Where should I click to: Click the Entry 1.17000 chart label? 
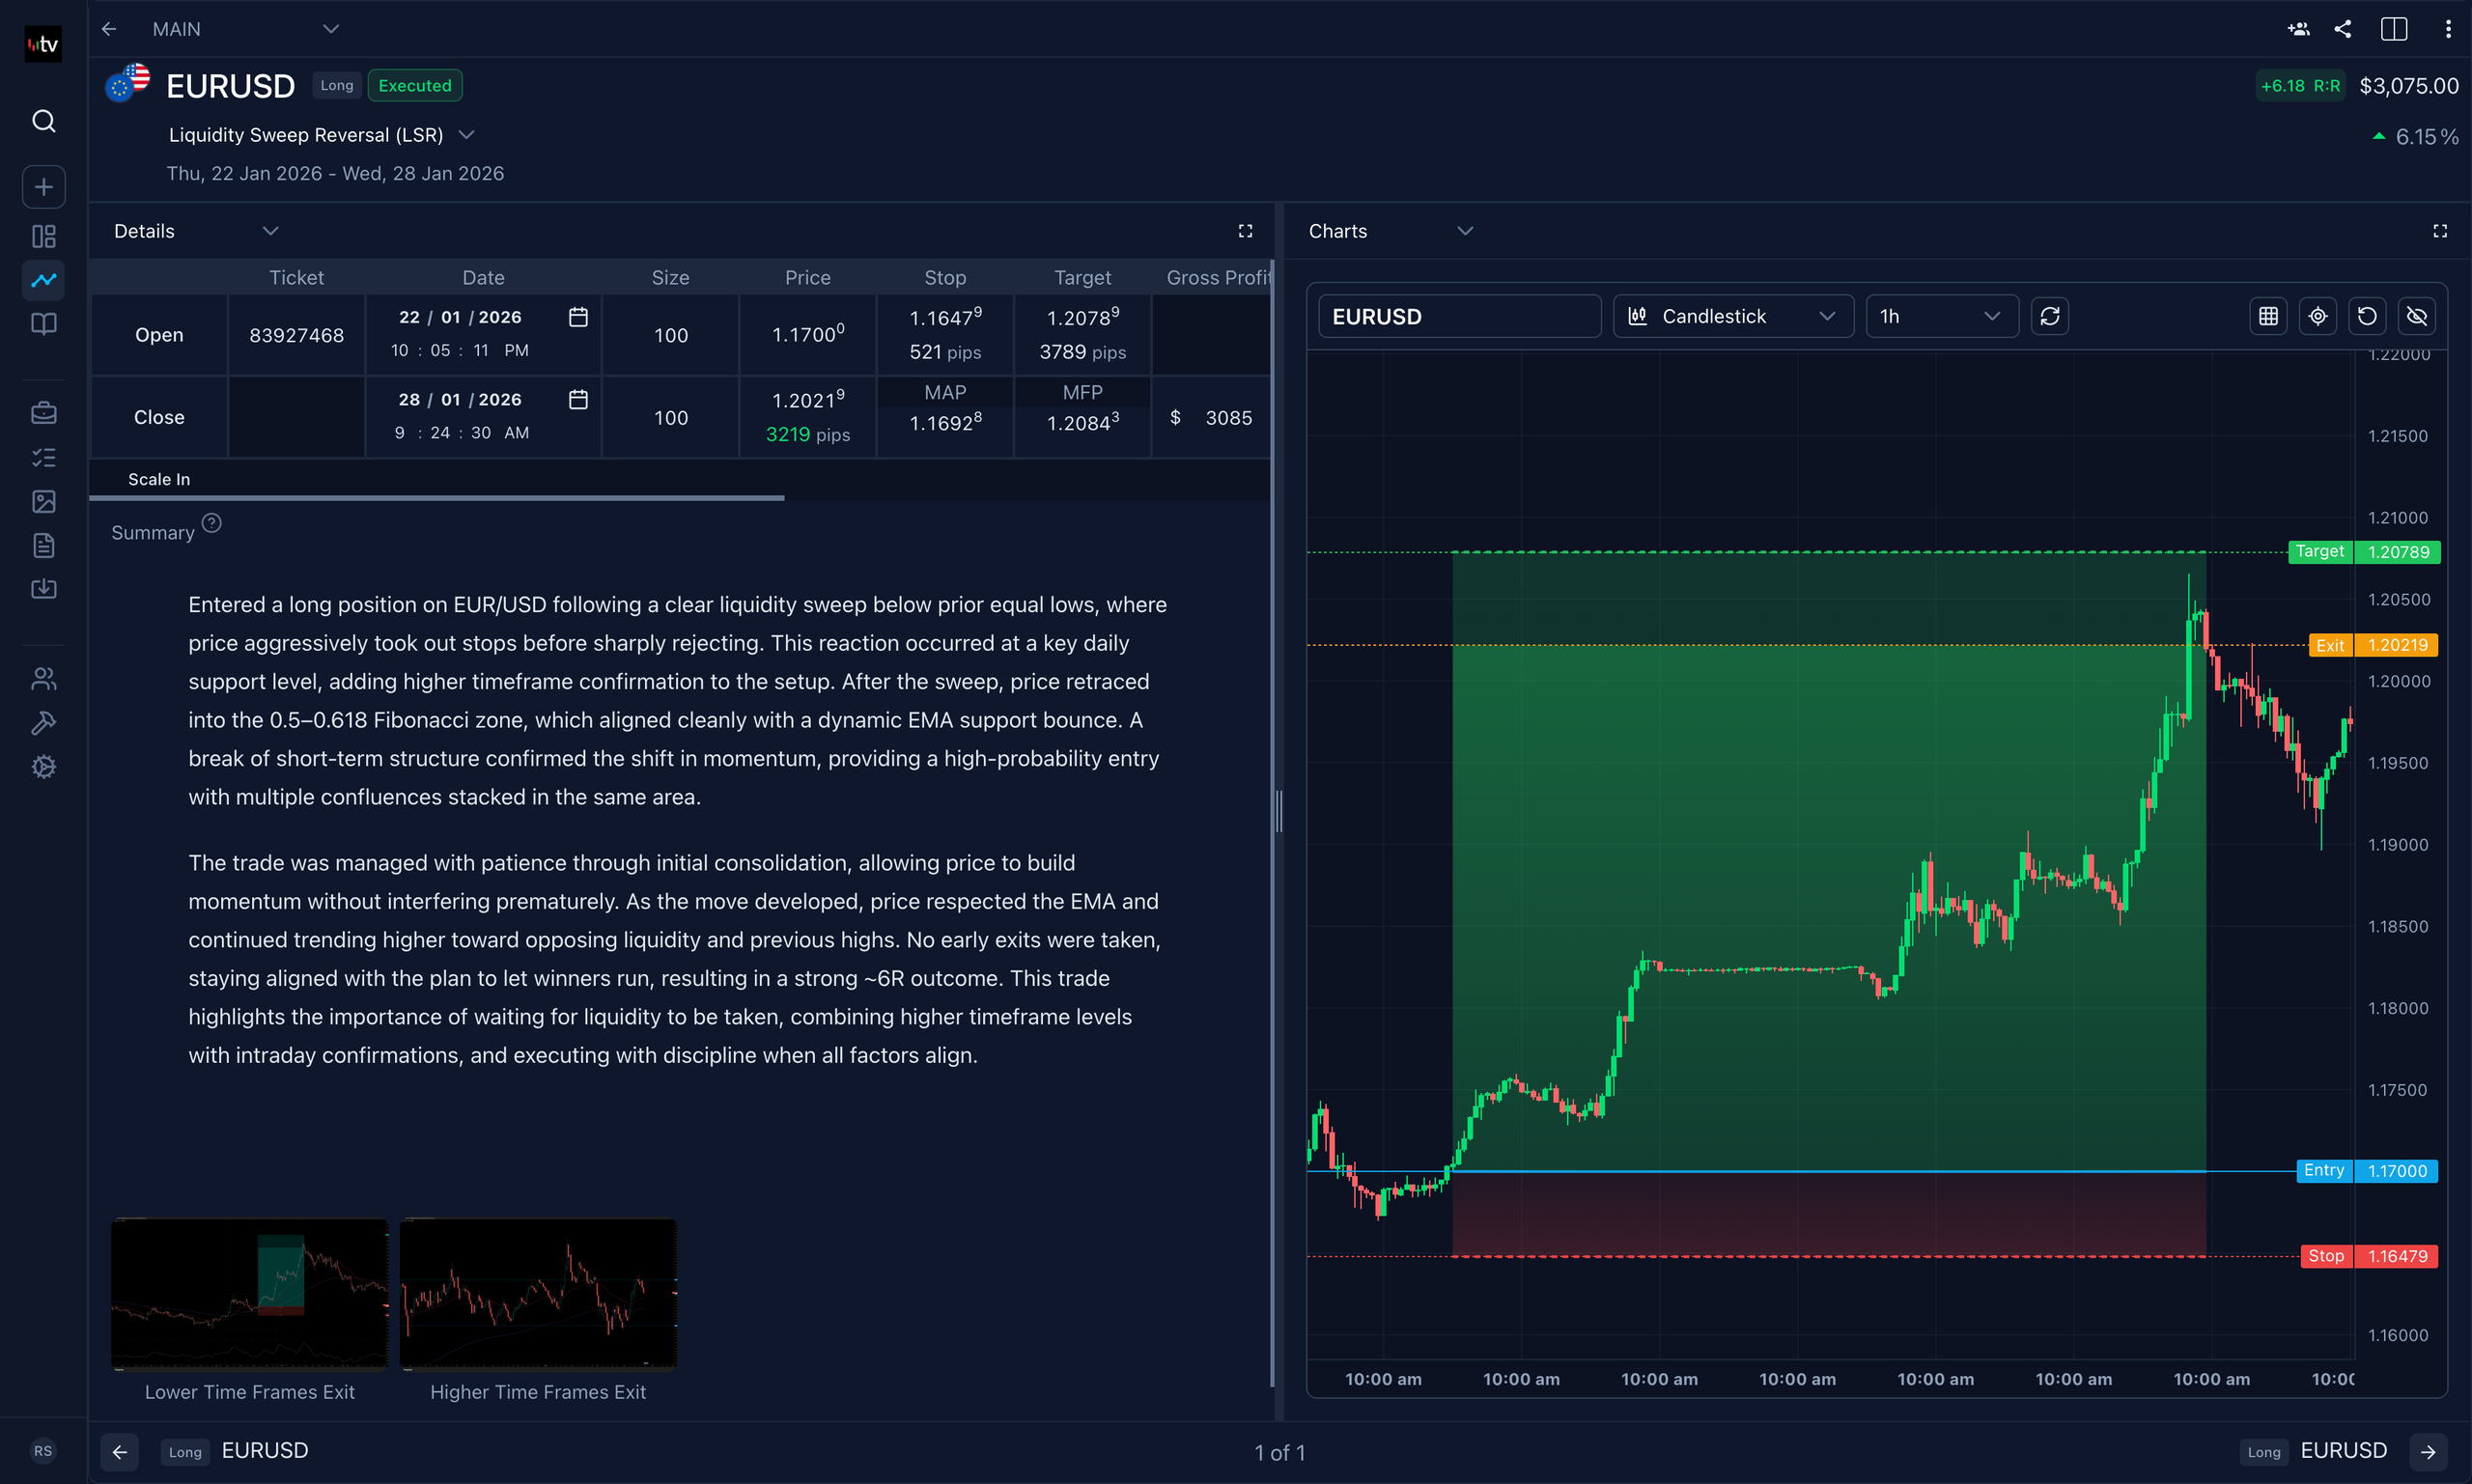pos(2367,1171)
